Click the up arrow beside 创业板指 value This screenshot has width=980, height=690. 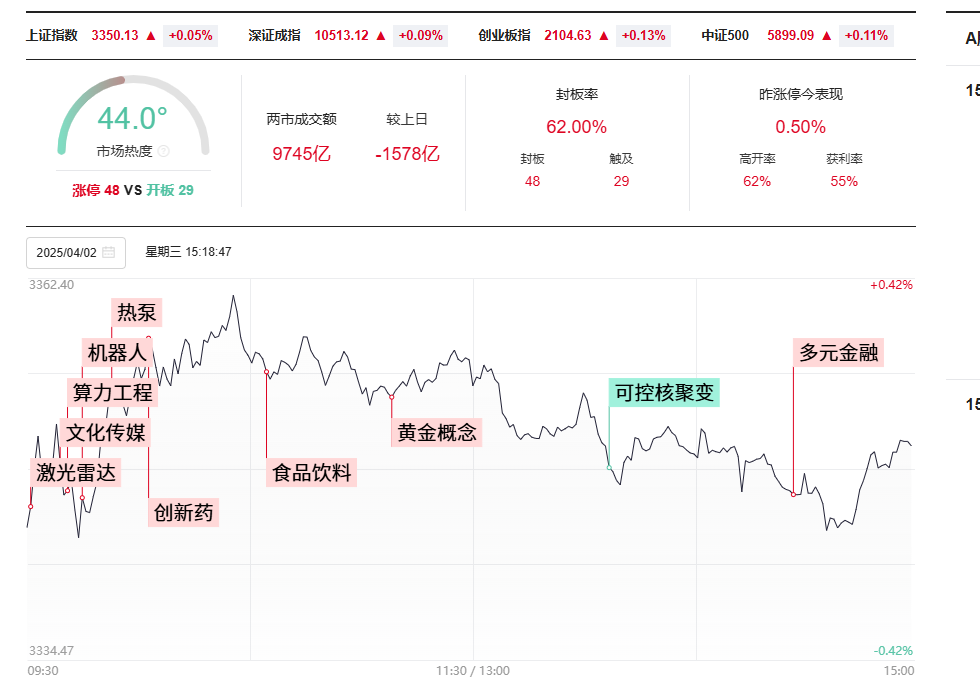click(x=604, y=36)
